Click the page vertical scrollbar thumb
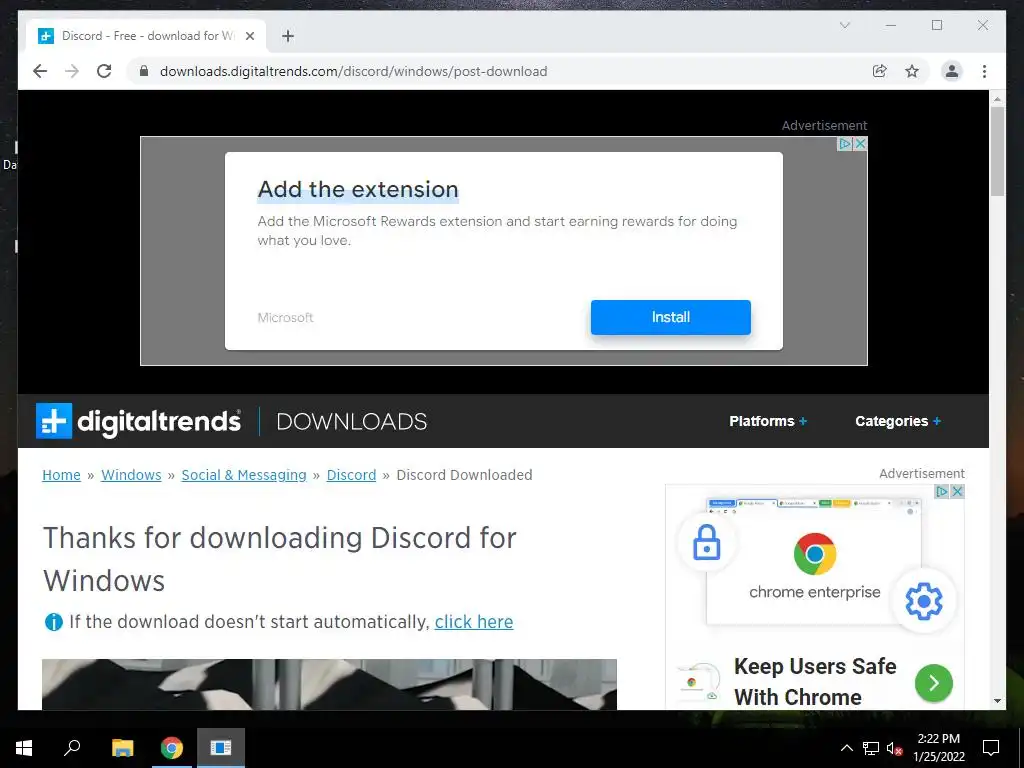 point(997,151)
